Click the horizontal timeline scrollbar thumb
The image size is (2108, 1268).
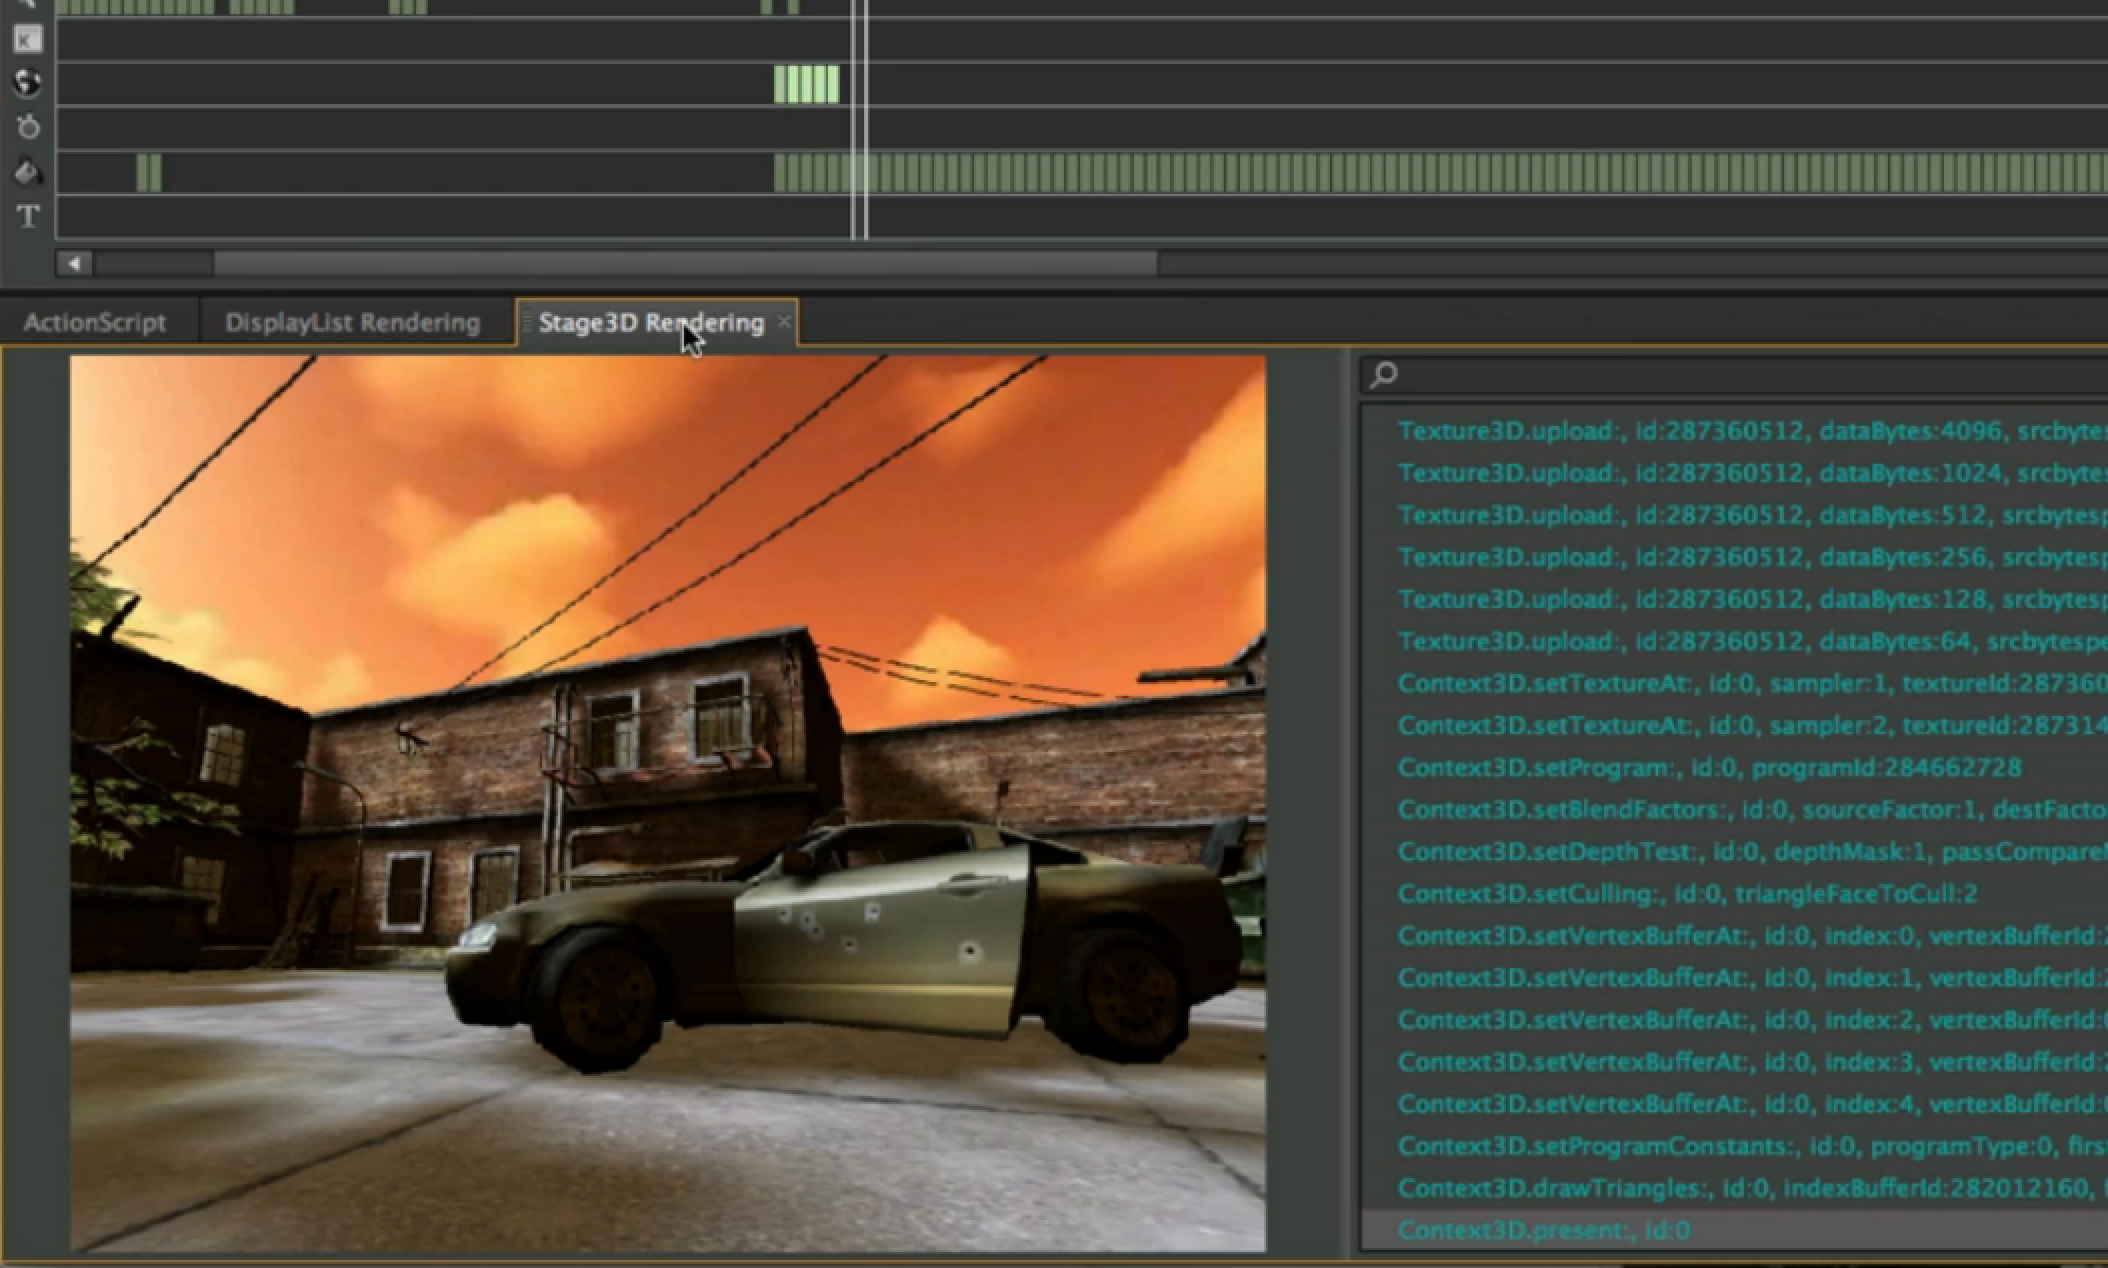[685, 264]
